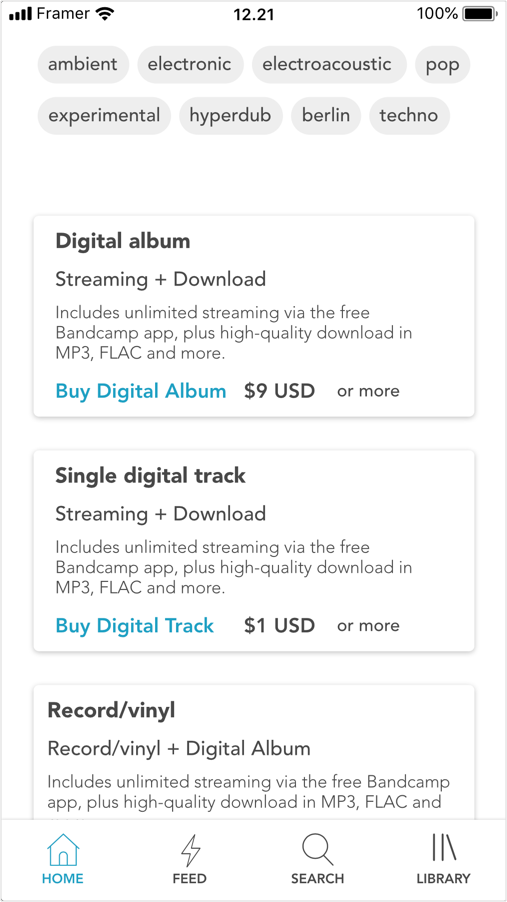Open the Record/vinyl card

click(x=254, y=752)
